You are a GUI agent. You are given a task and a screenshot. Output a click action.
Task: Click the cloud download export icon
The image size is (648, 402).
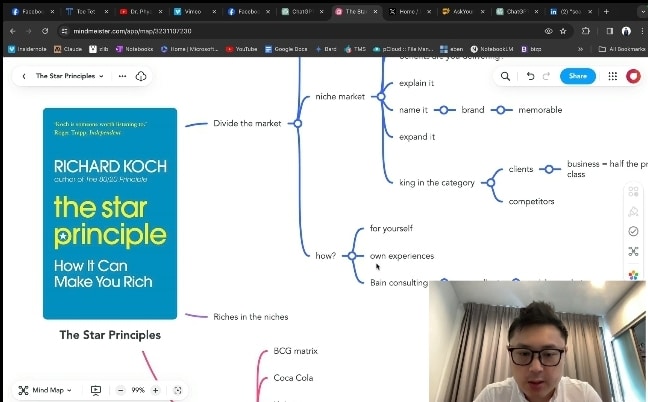[x=141, y=76]
